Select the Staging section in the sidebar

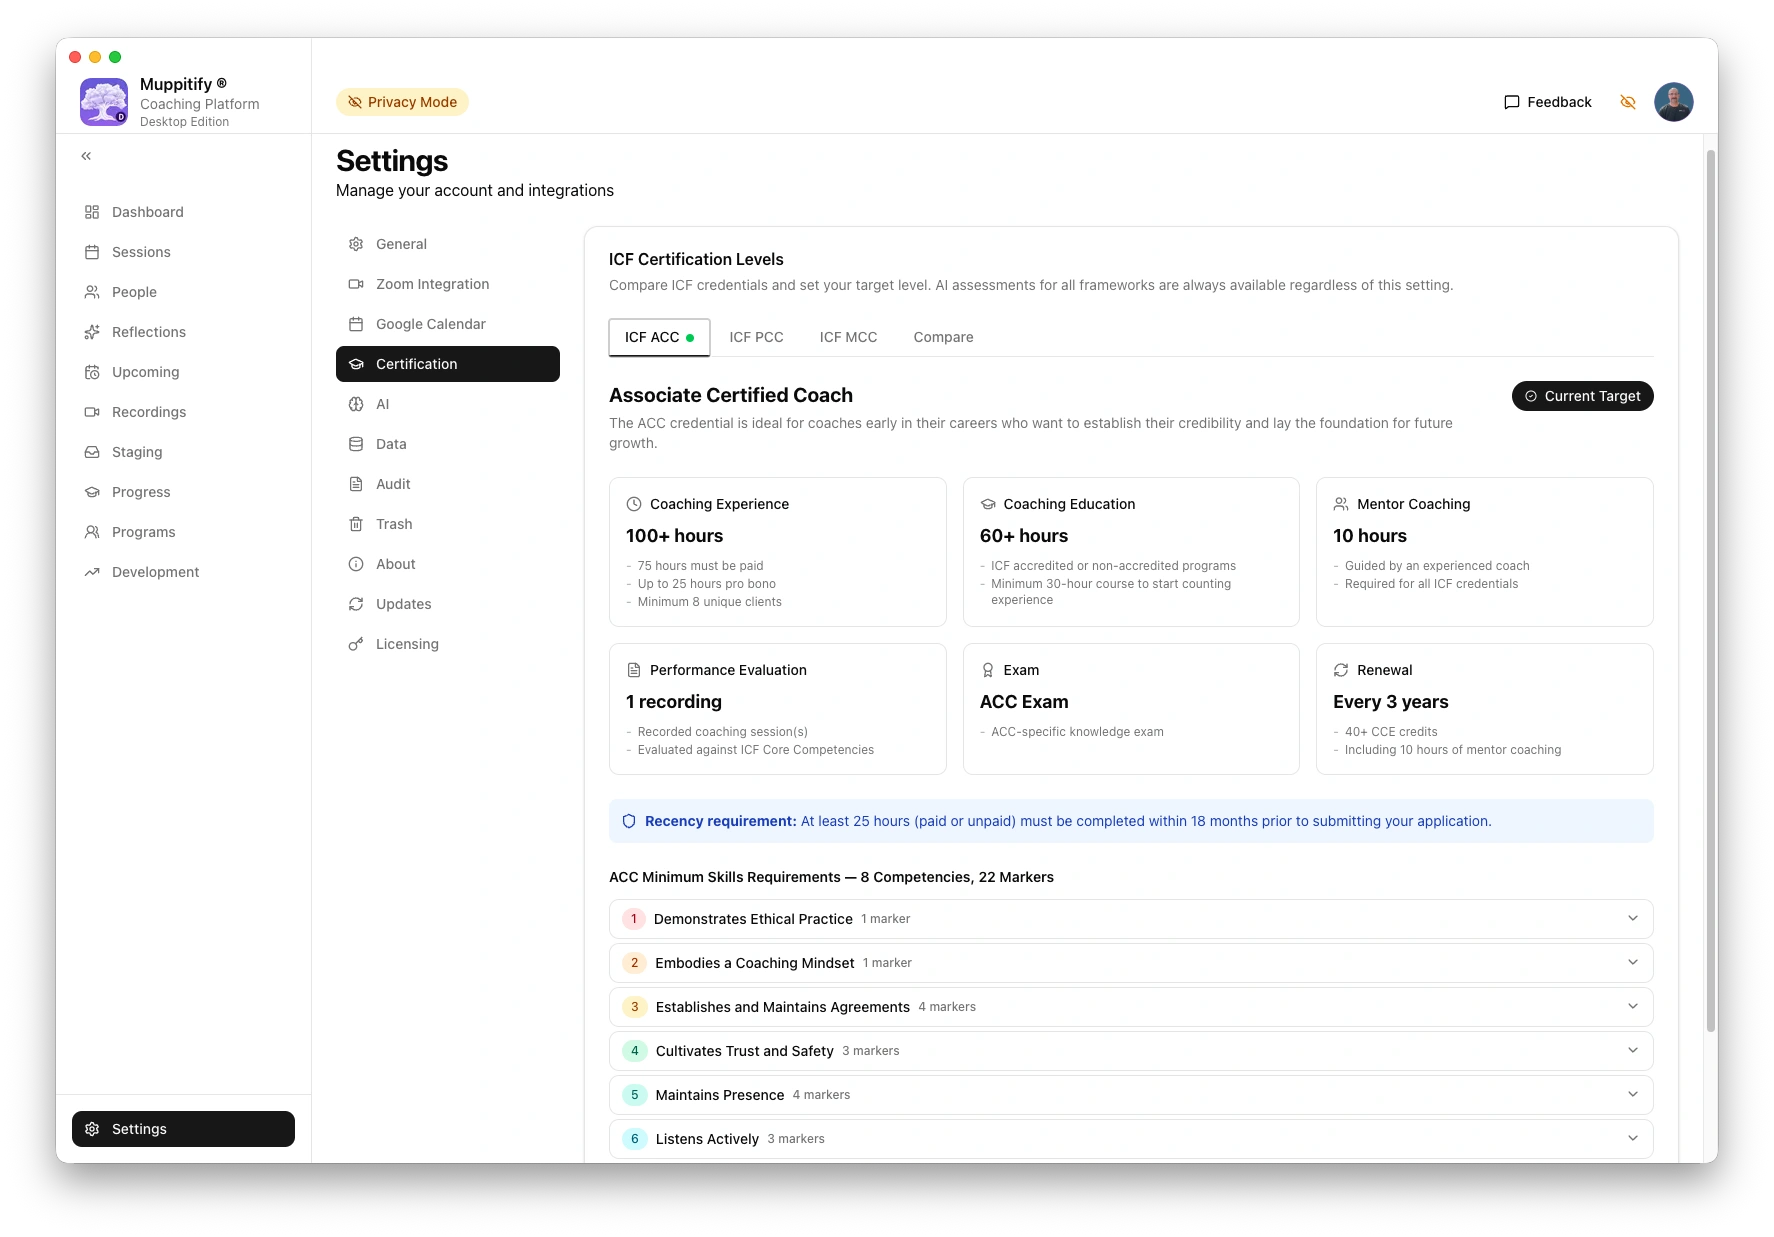coord(136,452)
